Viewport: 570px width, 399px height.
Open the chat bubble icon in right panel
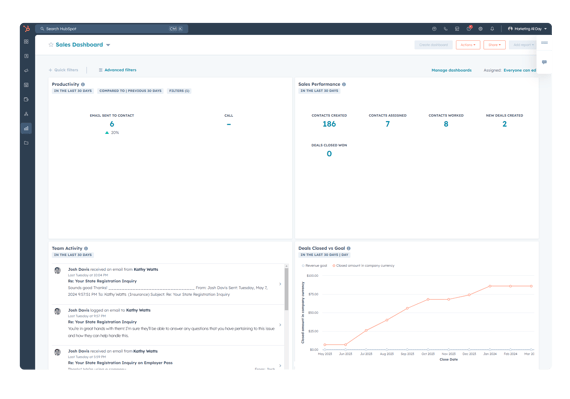pos(544,62)
